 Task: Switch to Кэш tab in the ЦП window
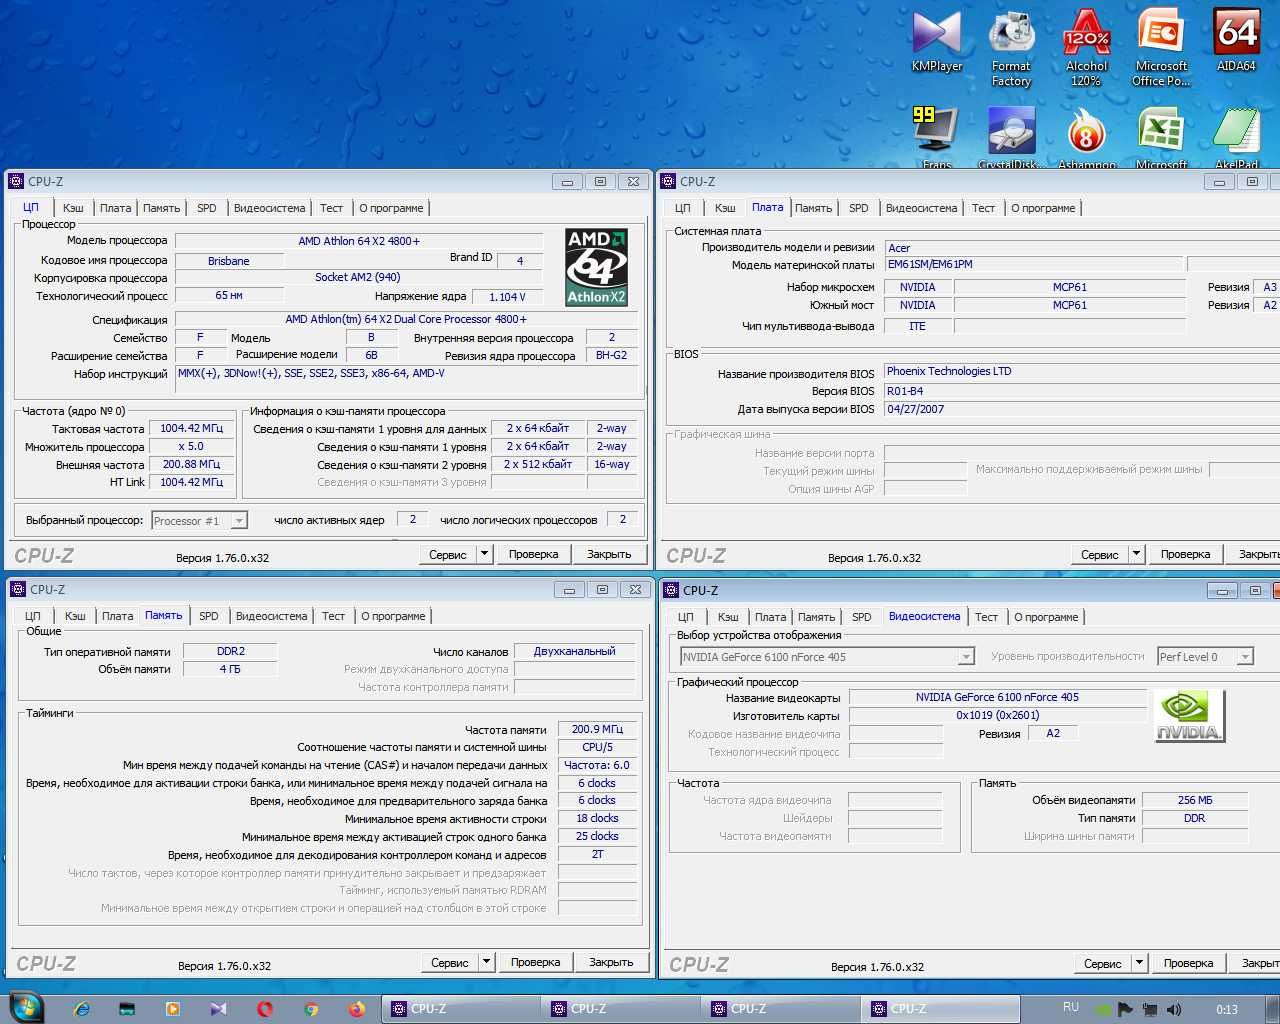click(73, 208)
